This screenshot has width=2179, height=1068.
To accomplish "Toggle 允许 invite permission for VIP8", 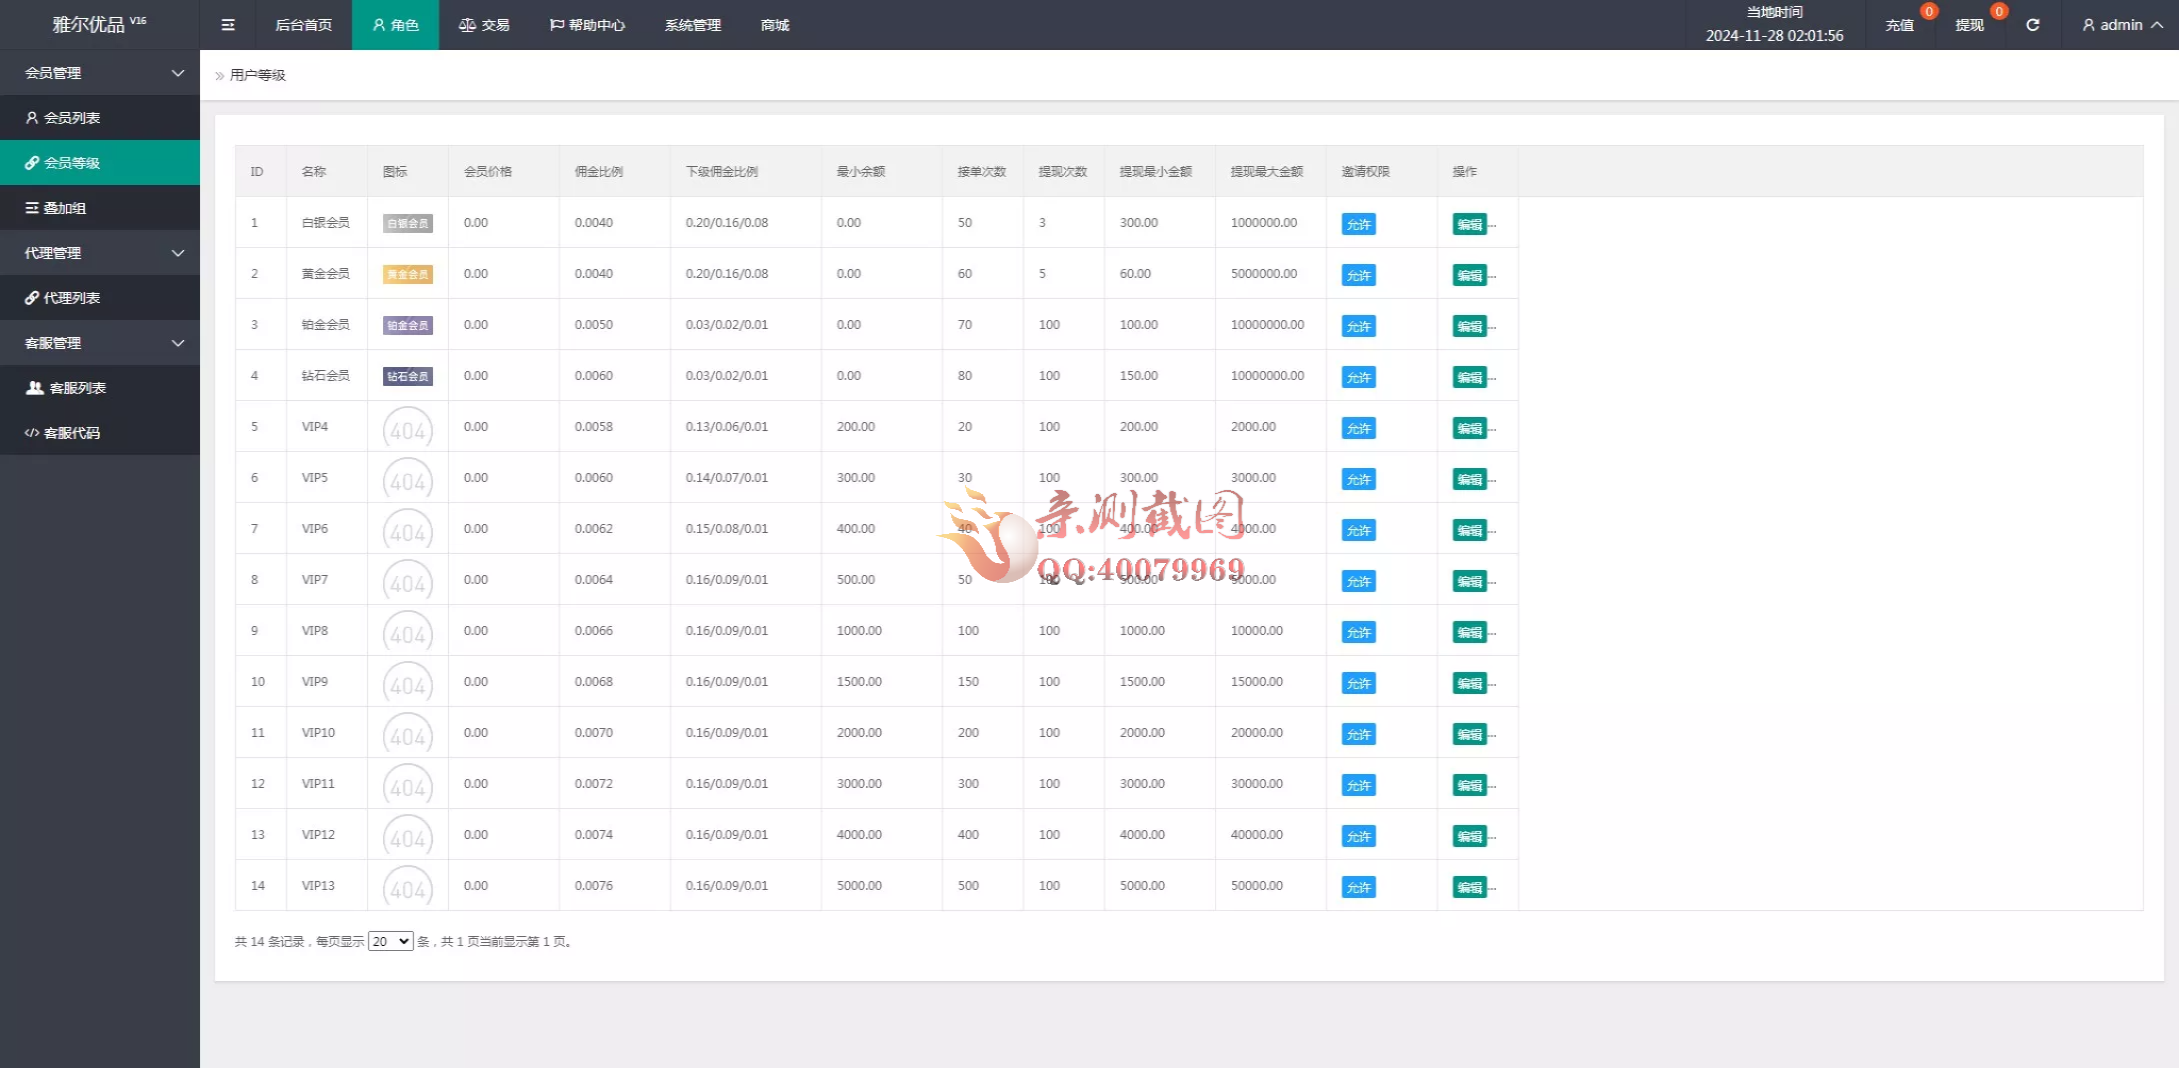I will [x=1358, y=633].
